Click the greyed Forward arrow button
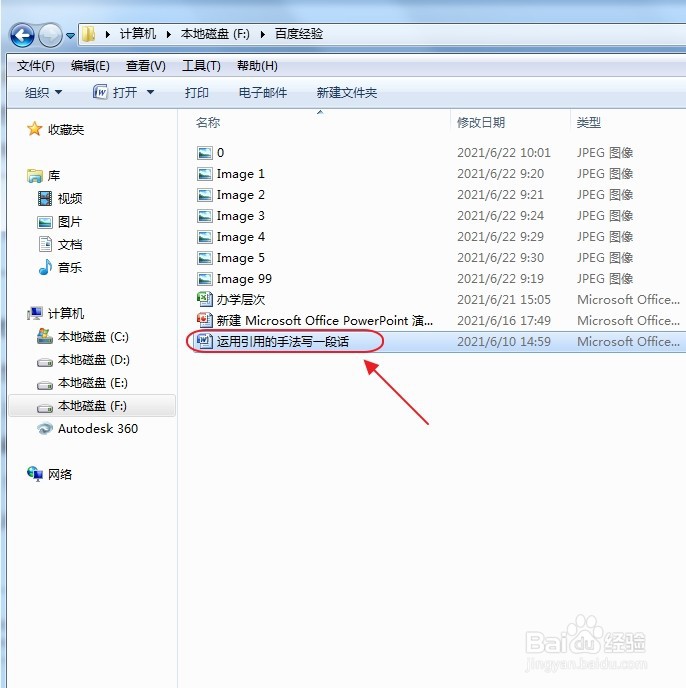Image resolution: width=686 pixels, height=688 pixels. pyautogui.click(x=50, y=35)
